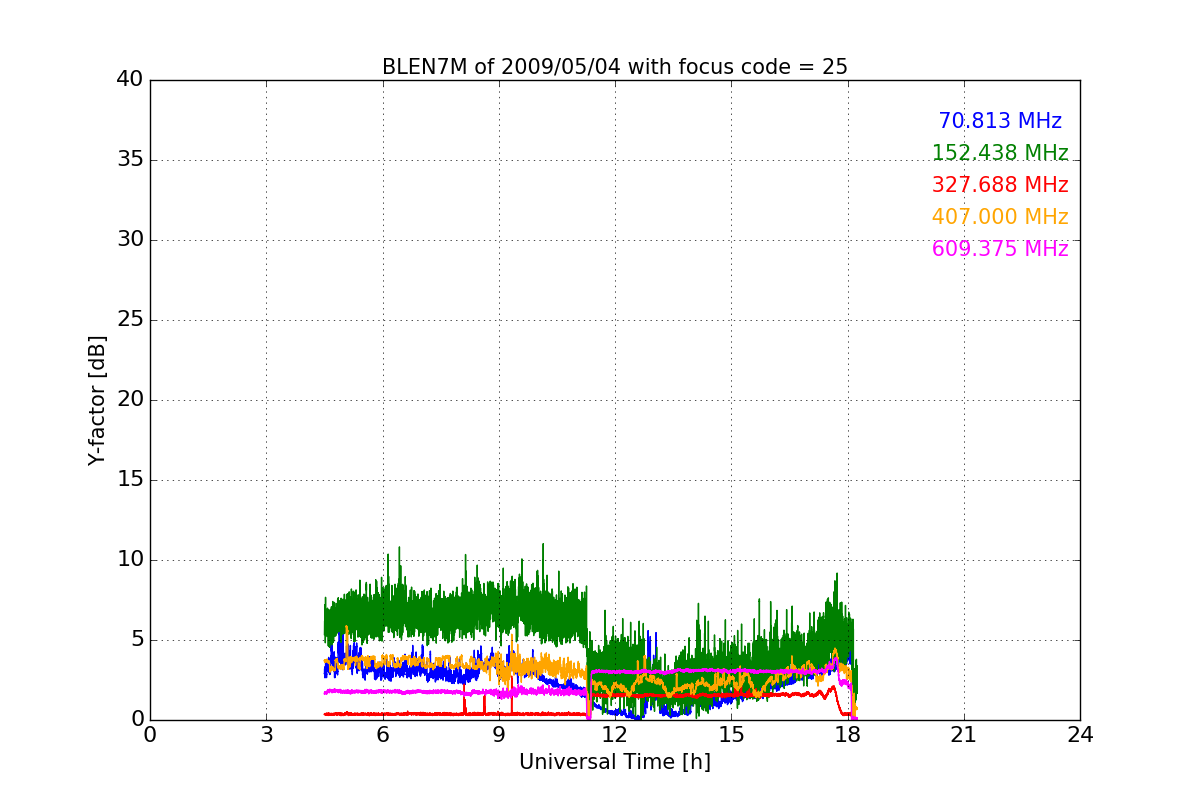The width and height of the screenshot is (1200, 800).
Task: Click the x-axis tick value 18
Action: pos(848,735)
